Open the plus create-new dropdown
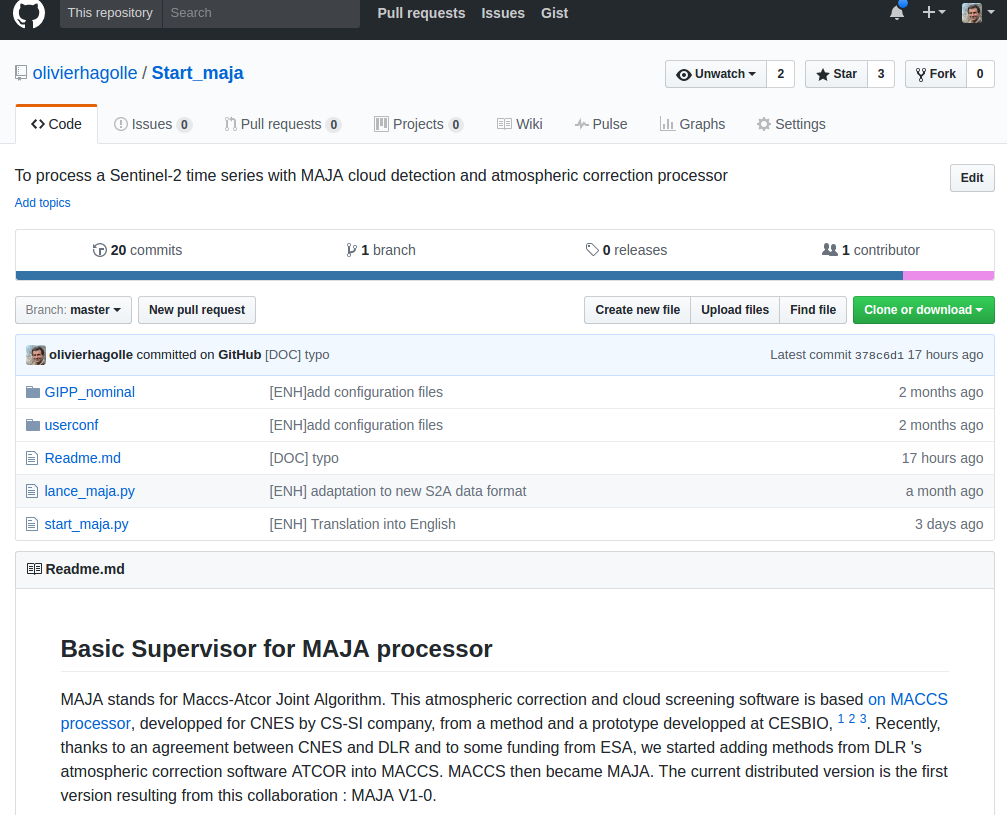The width and height of the screenshot is (1007, 815). coord(934,12)
